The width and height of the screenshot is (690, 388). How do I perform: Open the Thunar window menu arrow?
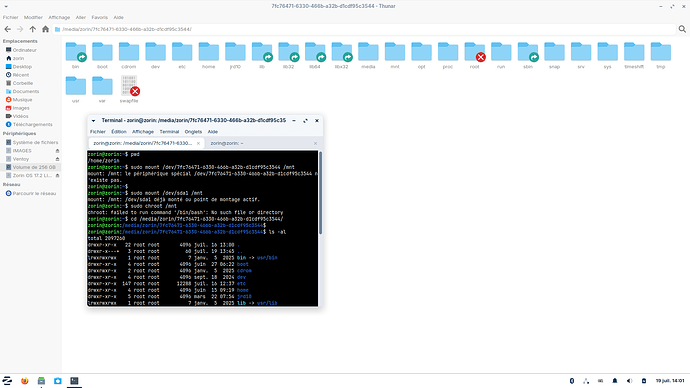pos(6,6)
